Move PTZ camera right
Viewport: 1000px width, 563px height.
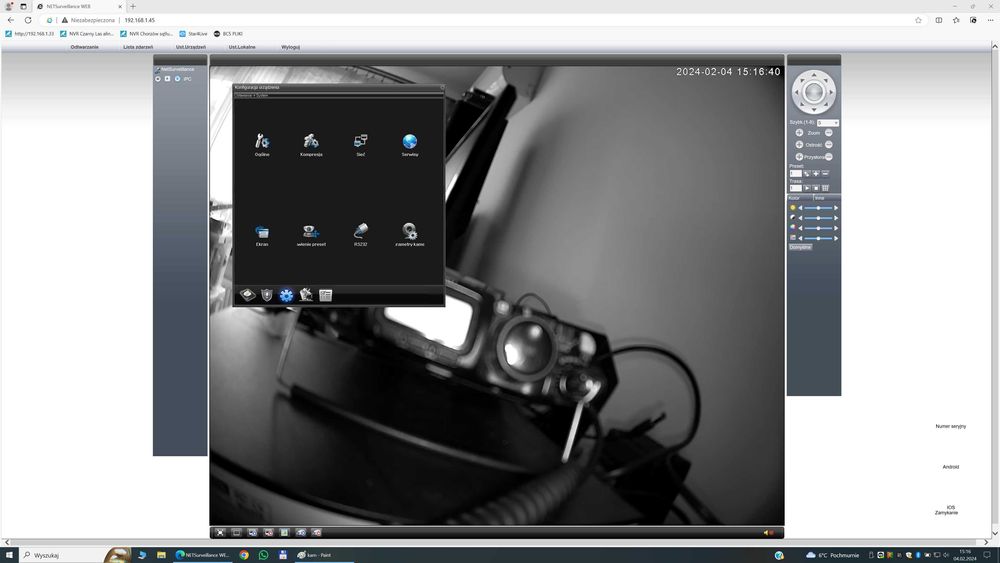pos(831,92)
